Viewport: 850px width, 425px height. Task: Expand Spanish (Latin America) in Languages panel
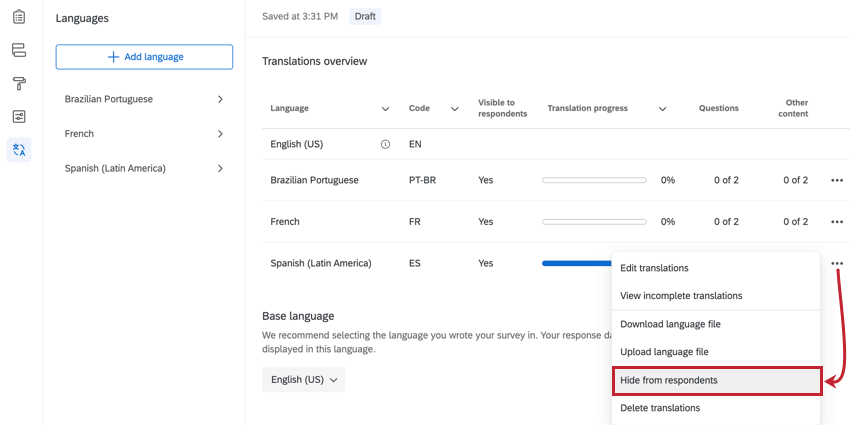pyautogui.click(x=220, y=168)
